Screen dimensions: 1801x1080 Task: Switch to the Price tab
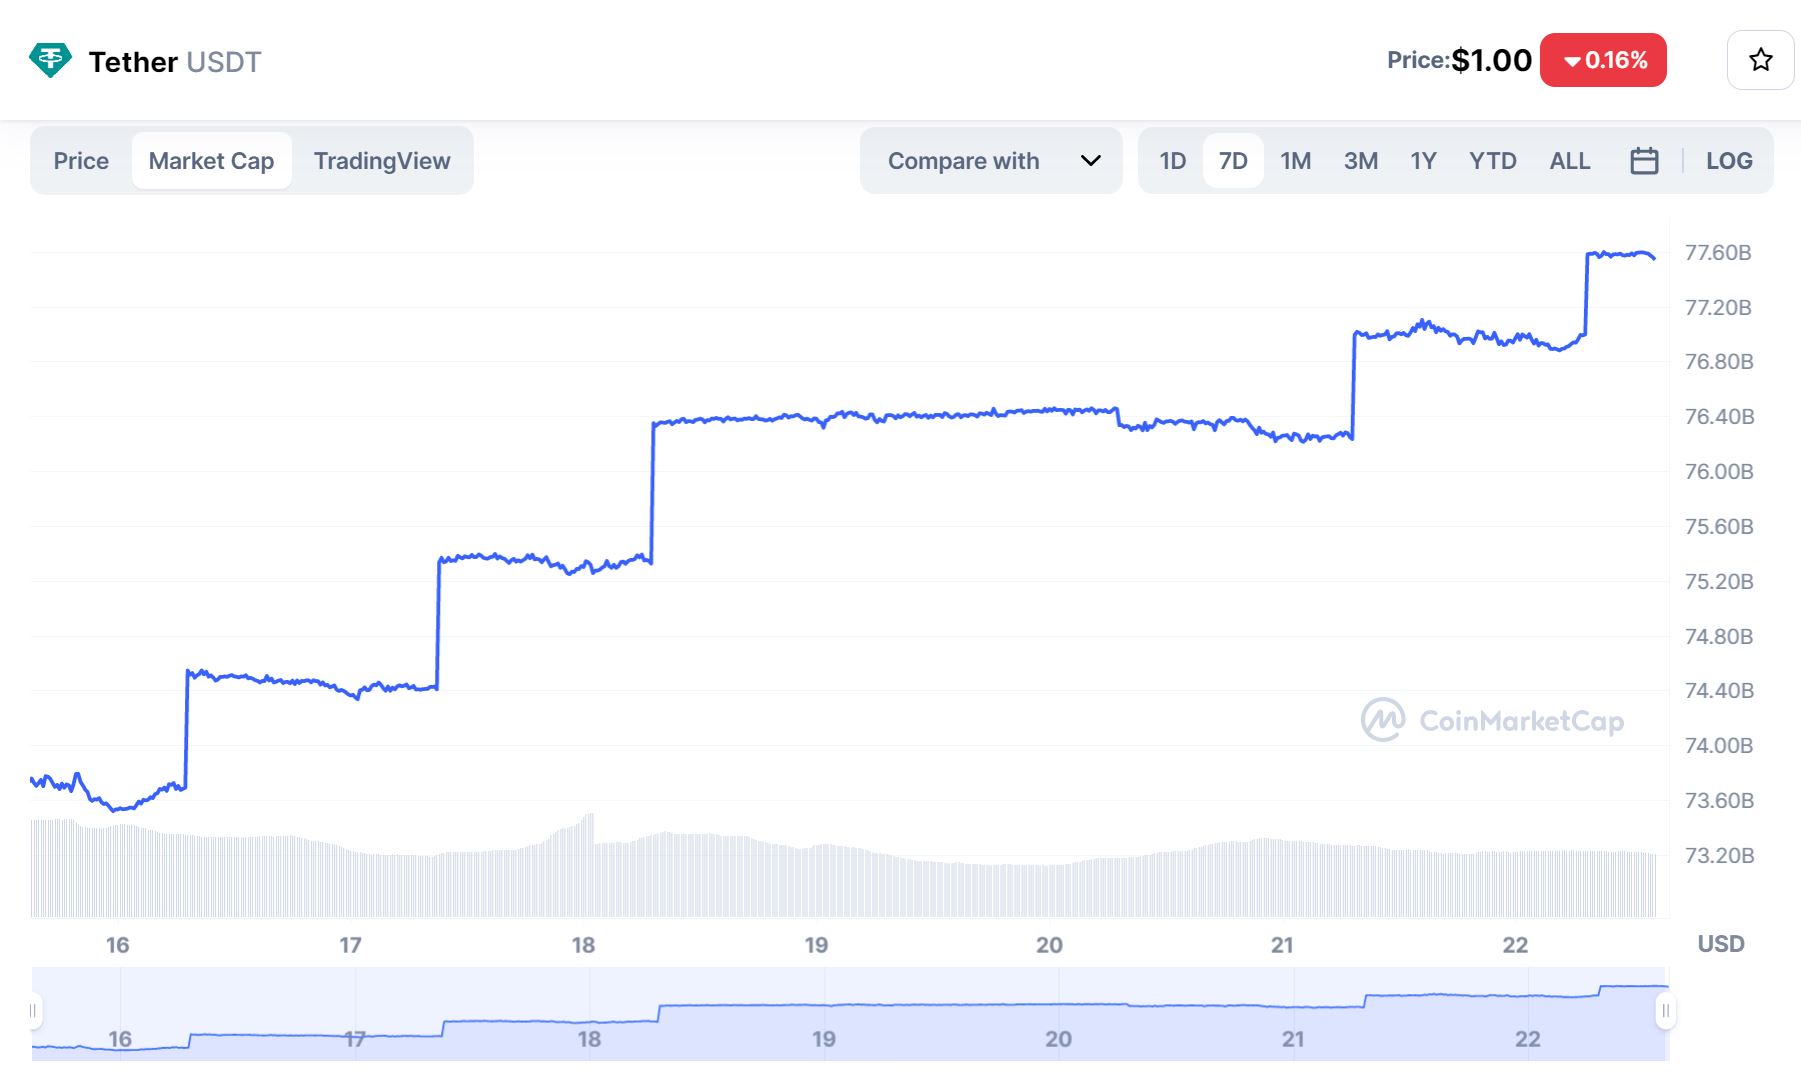pyautogui.click(x=81, y=161)
